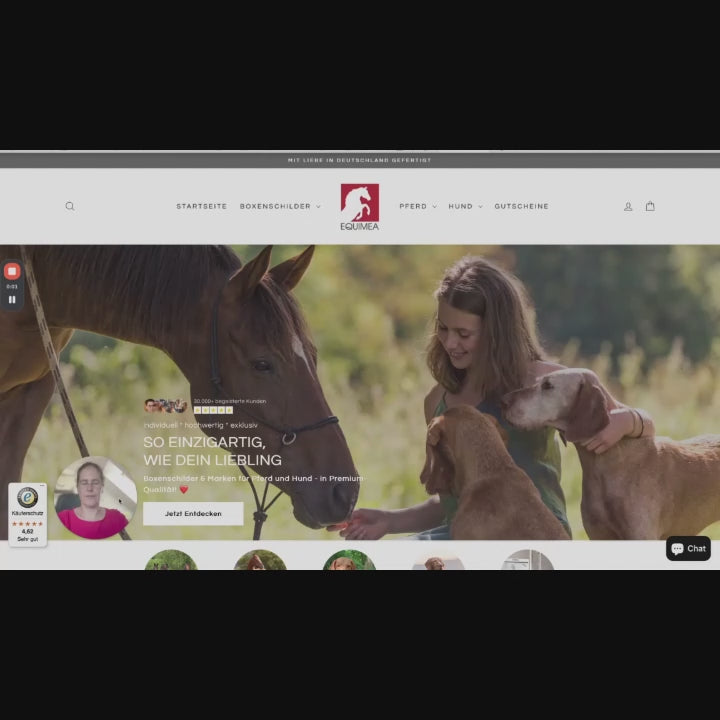Click the customer avatars group in the hero
The image size is (720, 720).
165,405
